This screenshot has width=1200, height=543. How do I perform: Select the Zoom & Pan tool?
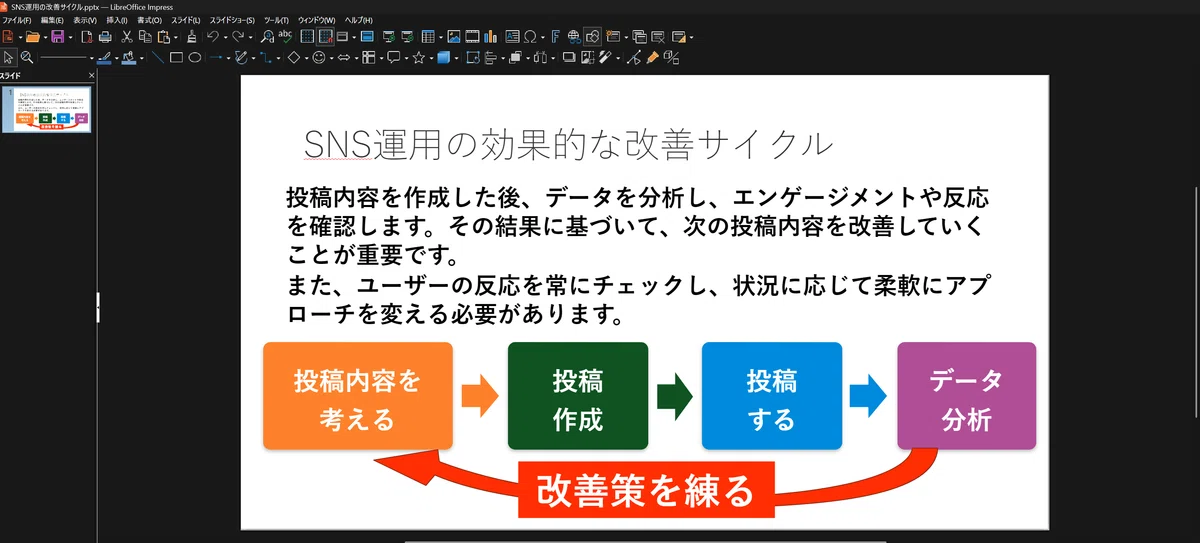[26, 57]
